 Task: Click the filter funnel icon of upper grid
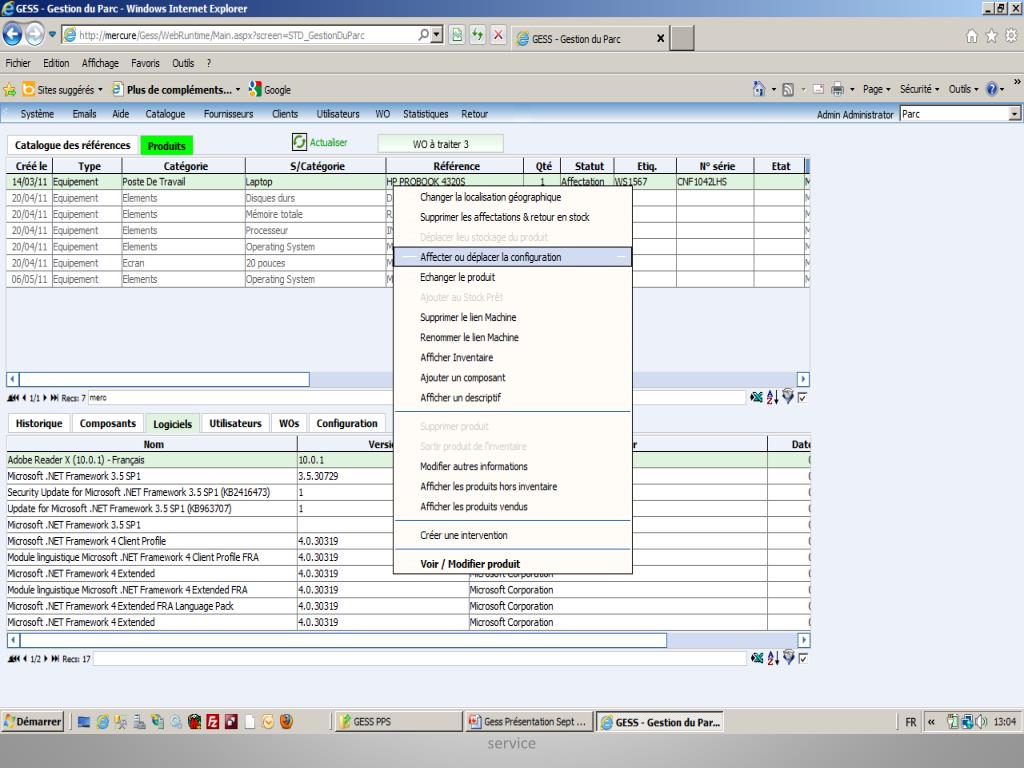coord(788,396)
